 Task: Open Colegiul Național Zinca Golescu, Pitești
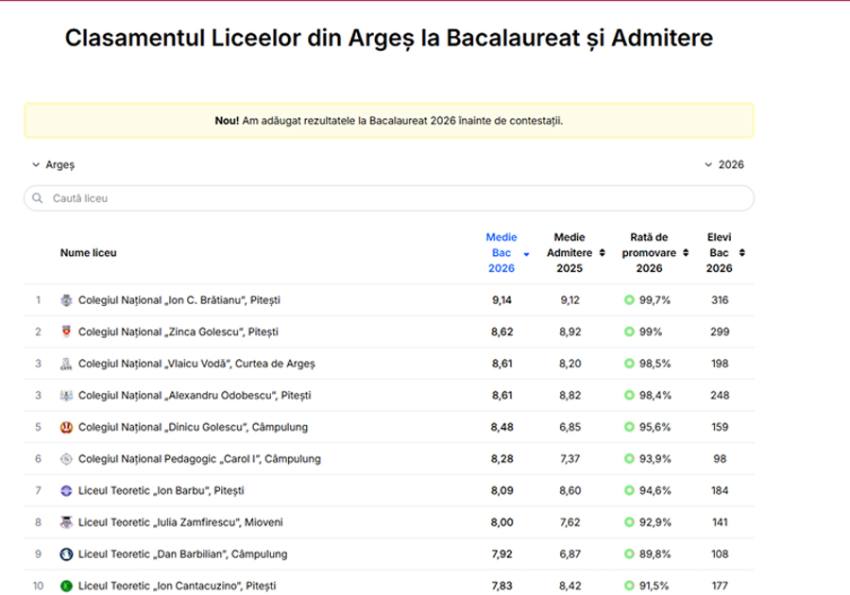178,332
